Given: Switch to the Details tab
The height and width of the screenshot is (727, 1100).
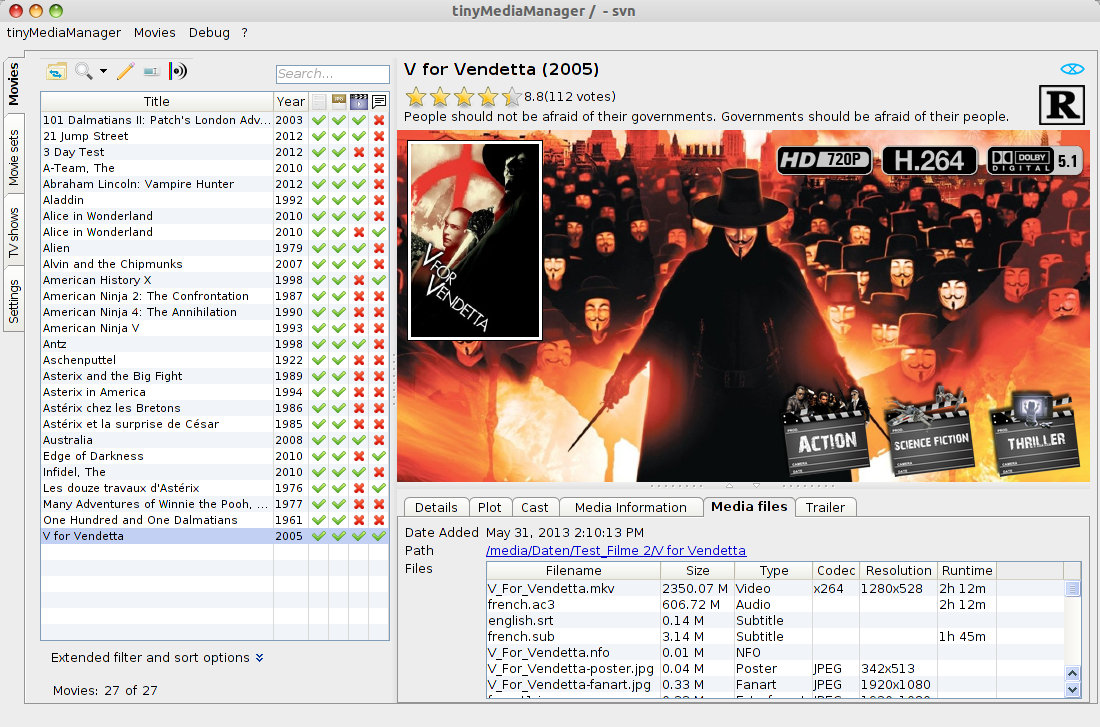Looking at the screenshot, I should 436,507.
